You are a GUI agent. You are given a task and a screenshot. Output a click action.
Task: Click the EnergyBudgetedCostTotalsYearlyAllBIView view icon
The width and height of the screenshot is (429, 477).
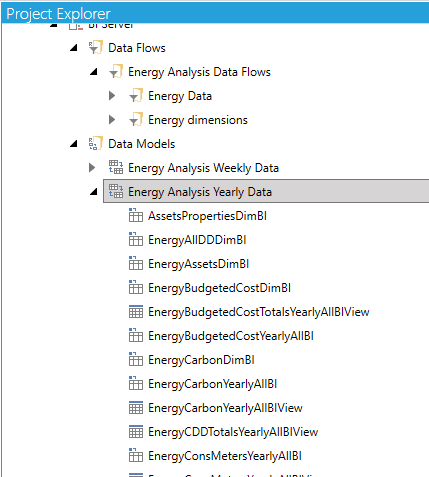136,312
